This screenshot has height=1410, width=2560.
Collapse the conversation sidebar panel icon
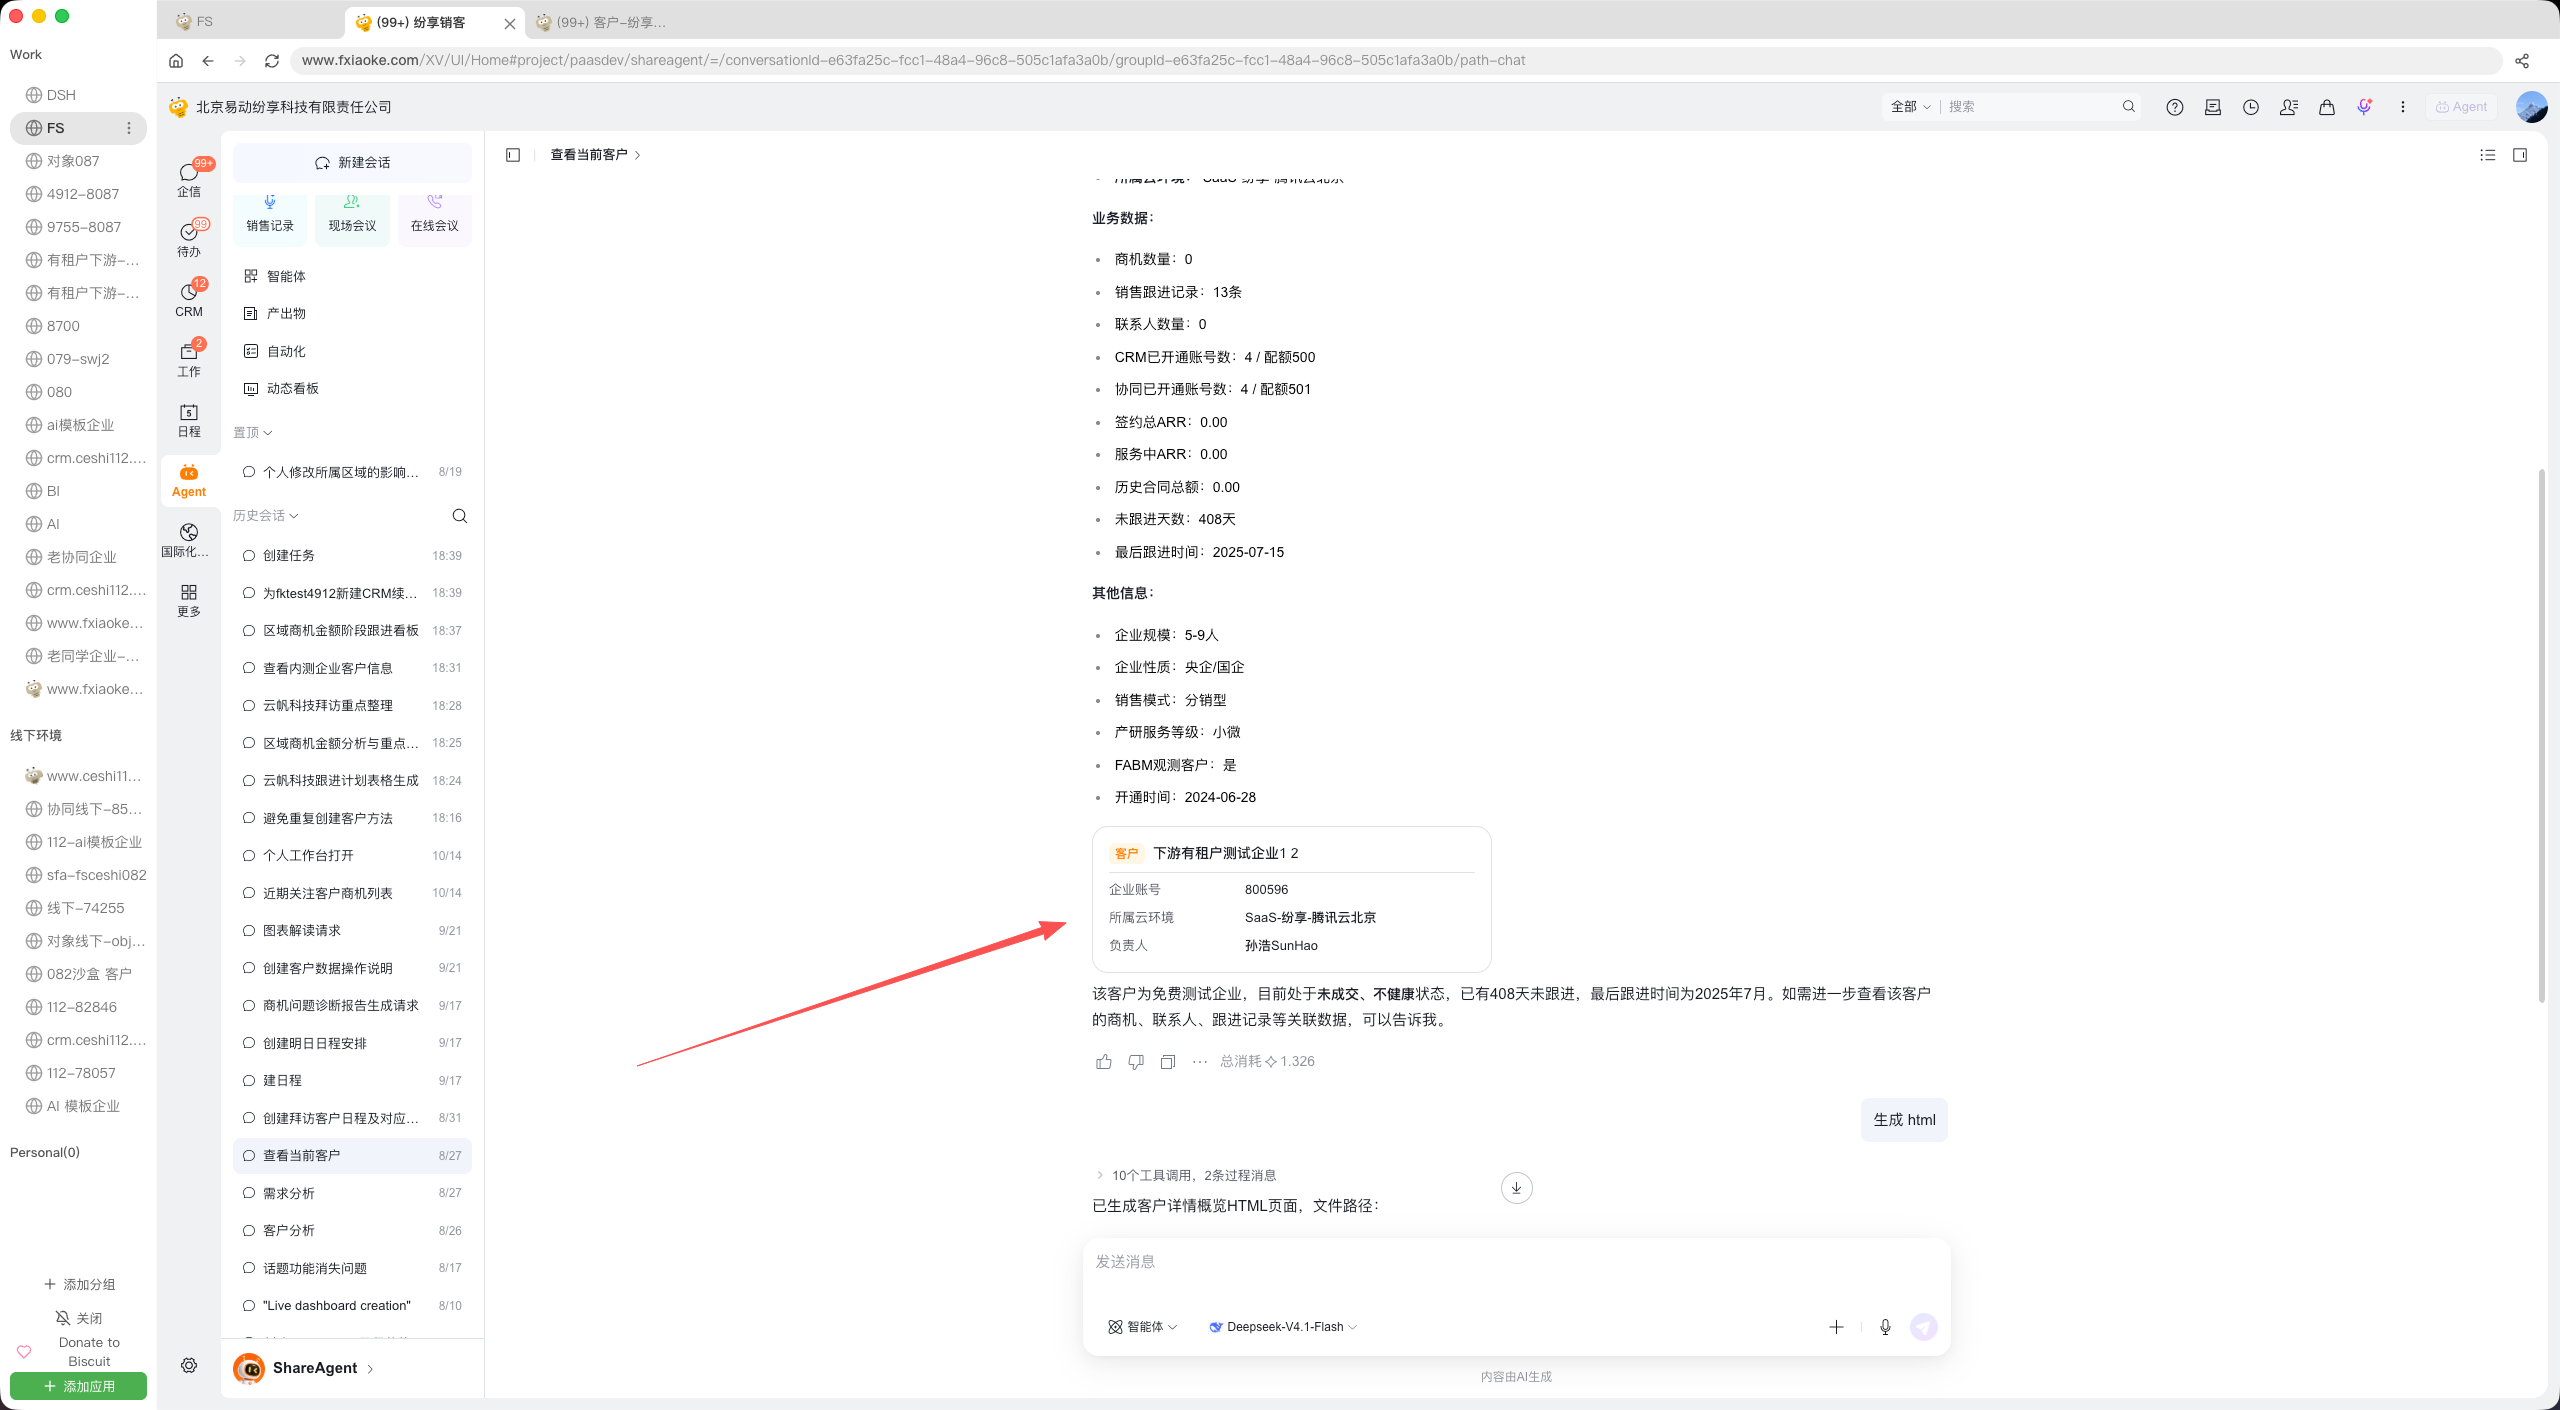[x=513, y=155]
